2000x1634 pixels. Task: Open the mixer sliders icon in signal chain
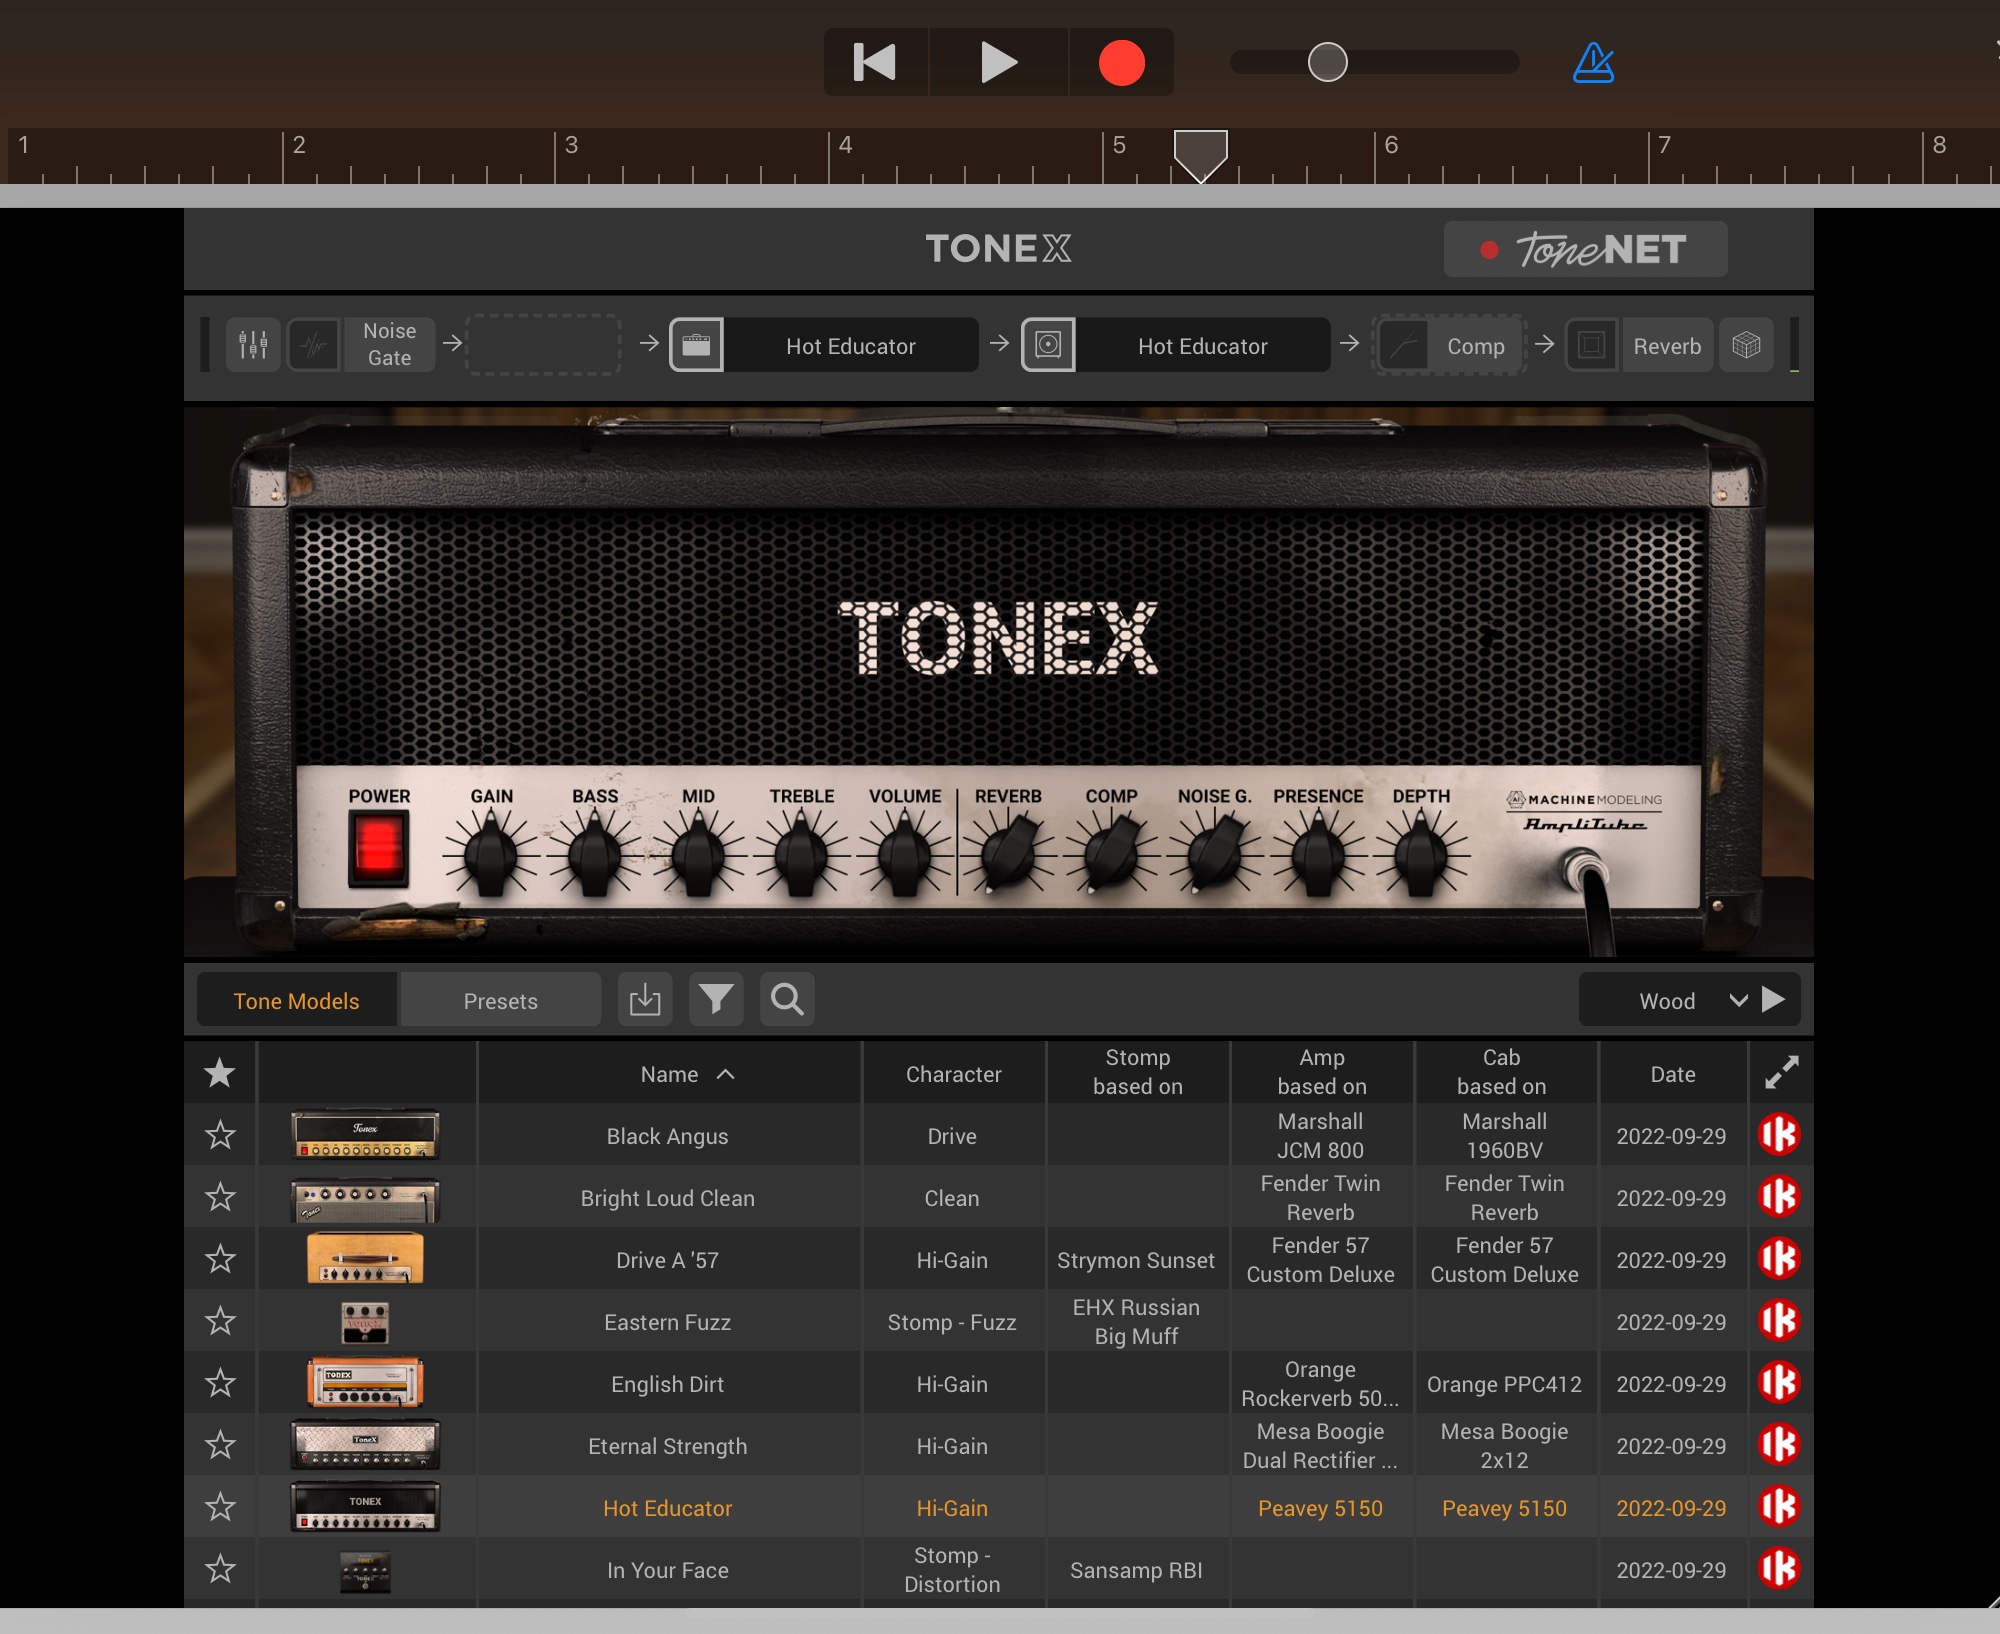[253, 345]
